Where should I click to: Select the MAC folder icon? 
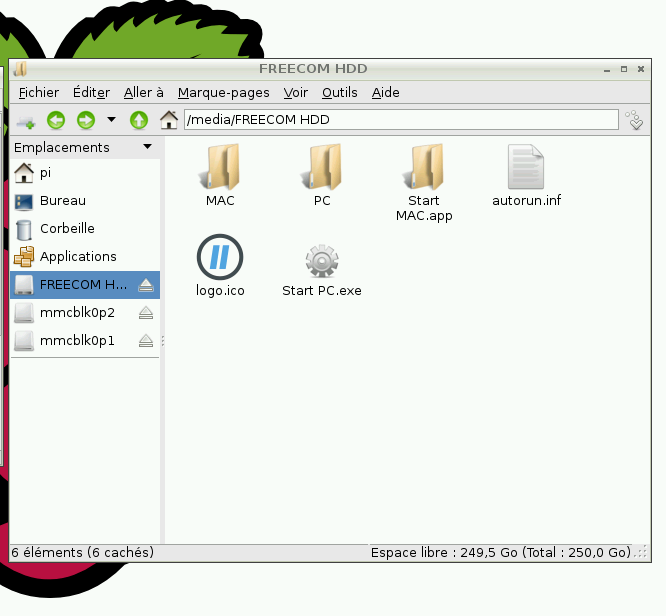coord(220,167)
